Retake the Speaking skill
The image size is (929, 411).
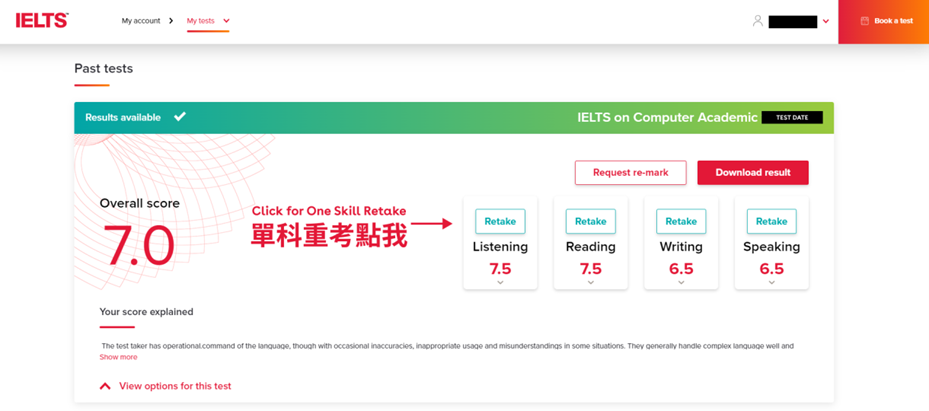pyautogui.click(x=771, y=221)
